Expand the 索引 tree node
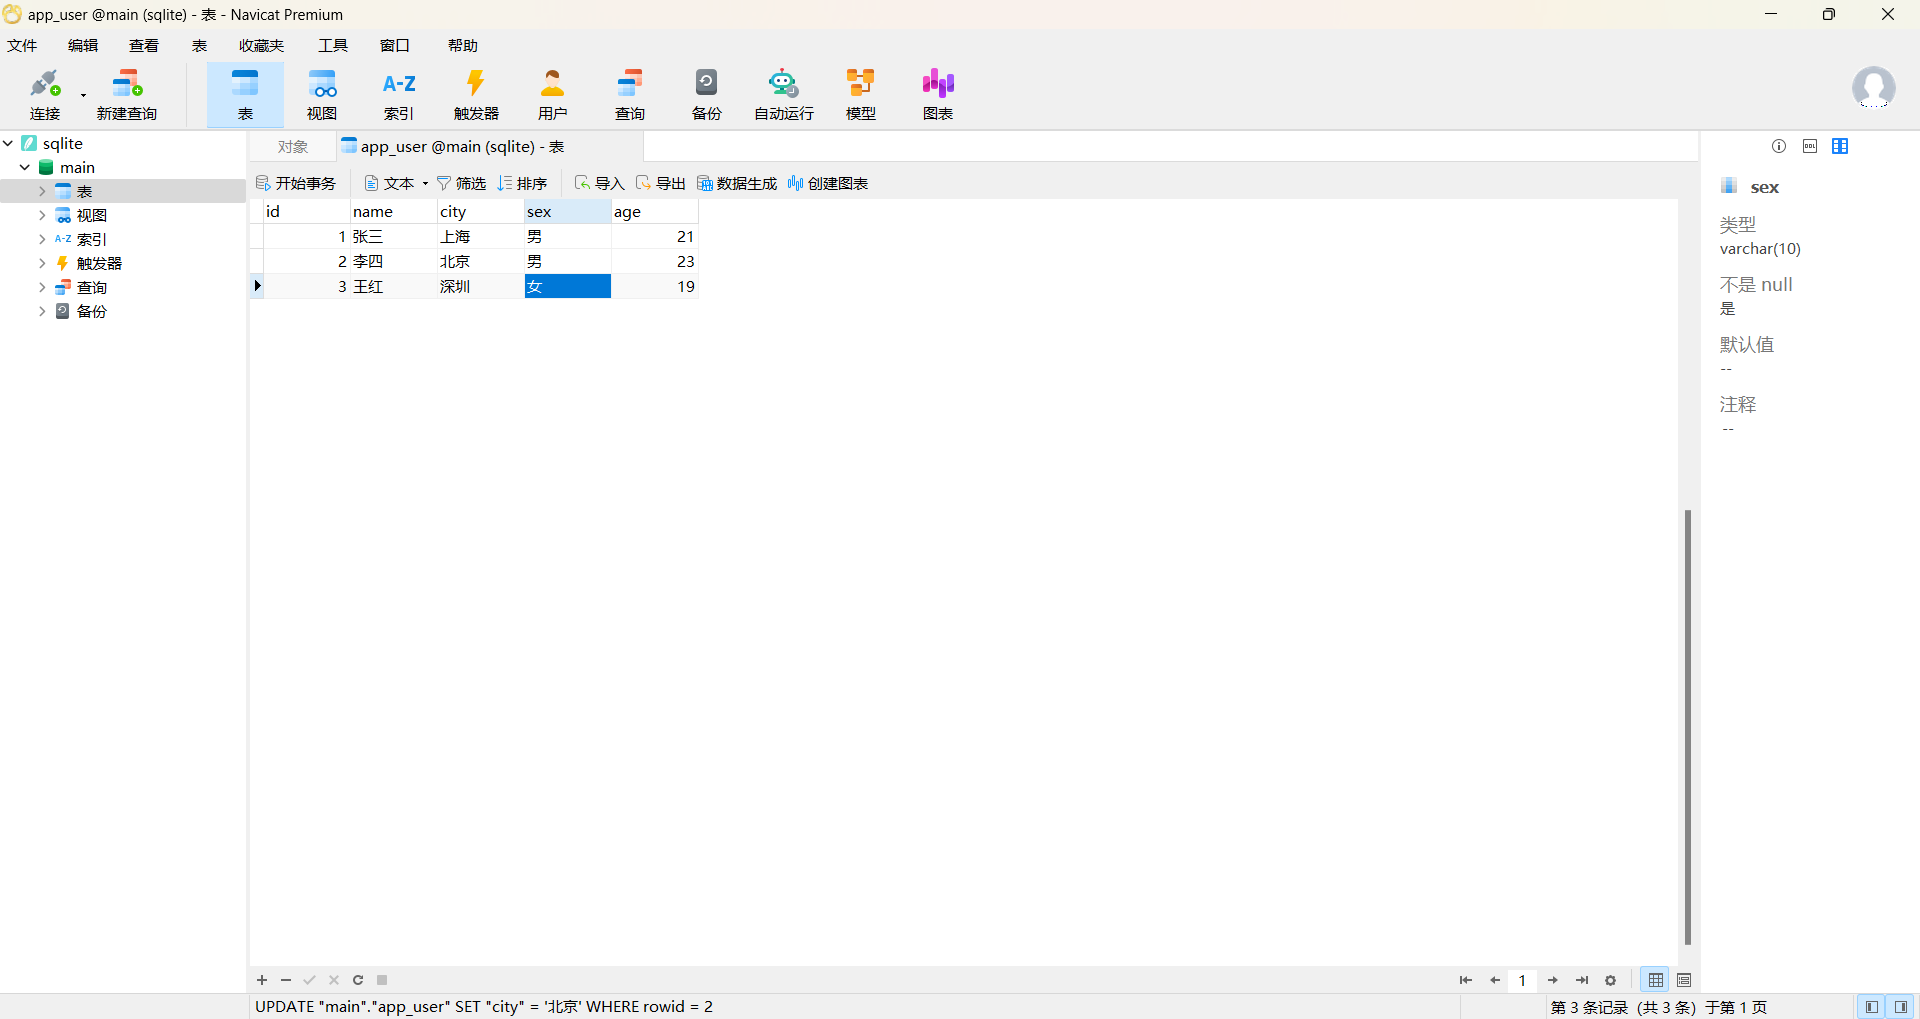 pos(42,239)
